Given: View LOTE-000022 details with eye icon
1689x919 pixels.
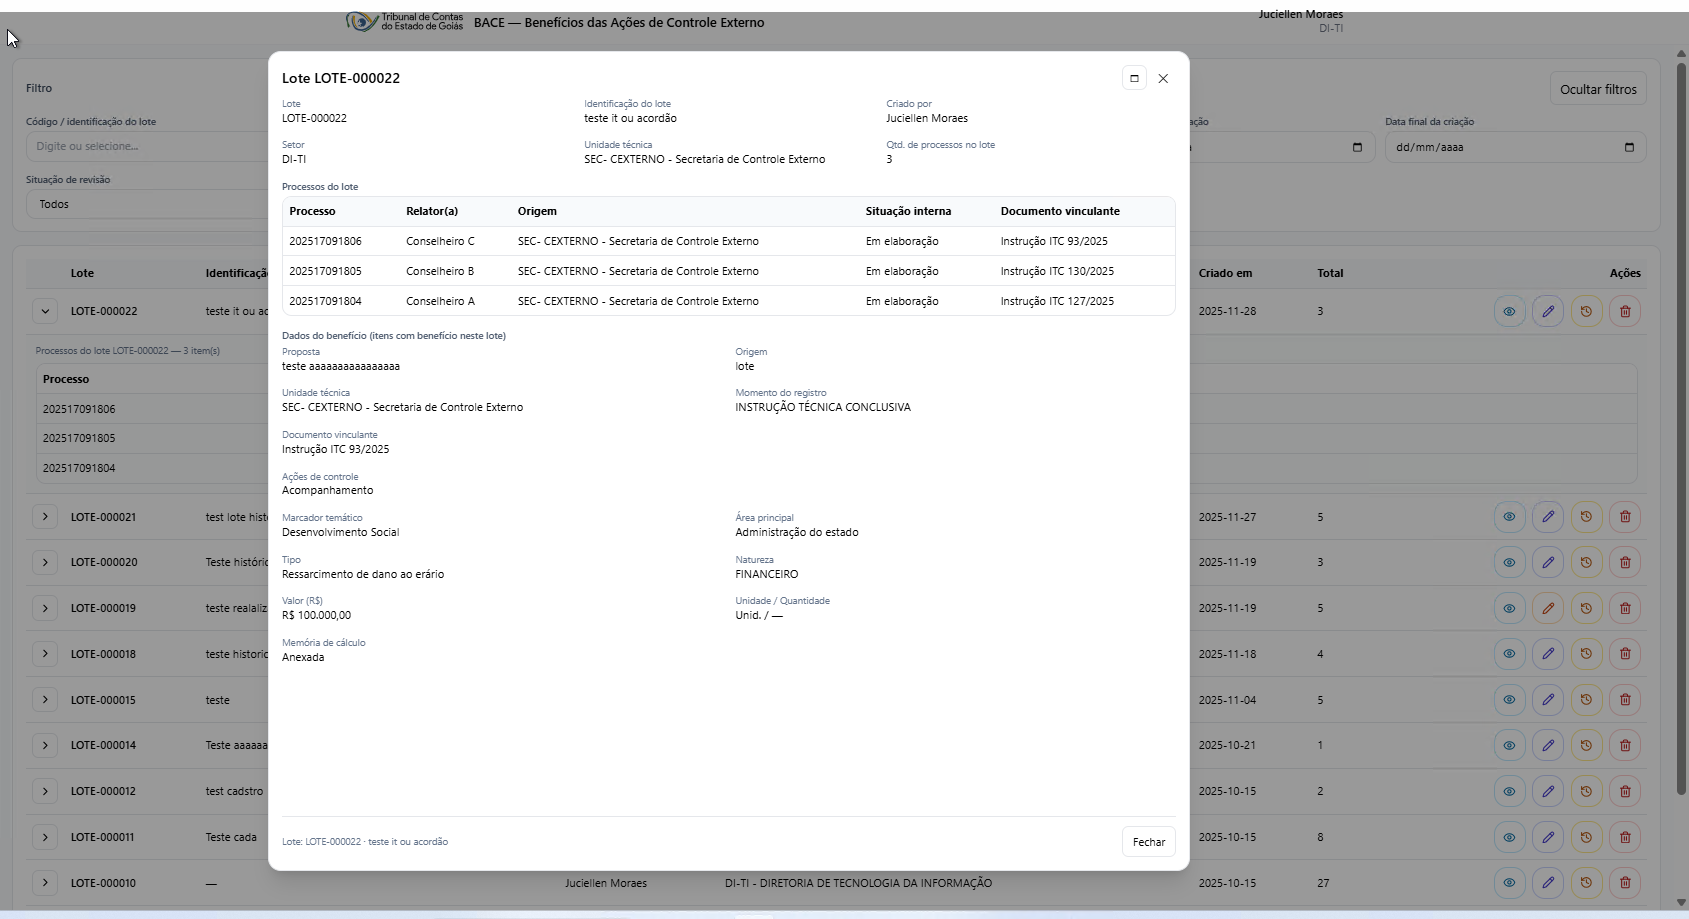Looking at the screenshot, I should click(x=1509, y=311).
